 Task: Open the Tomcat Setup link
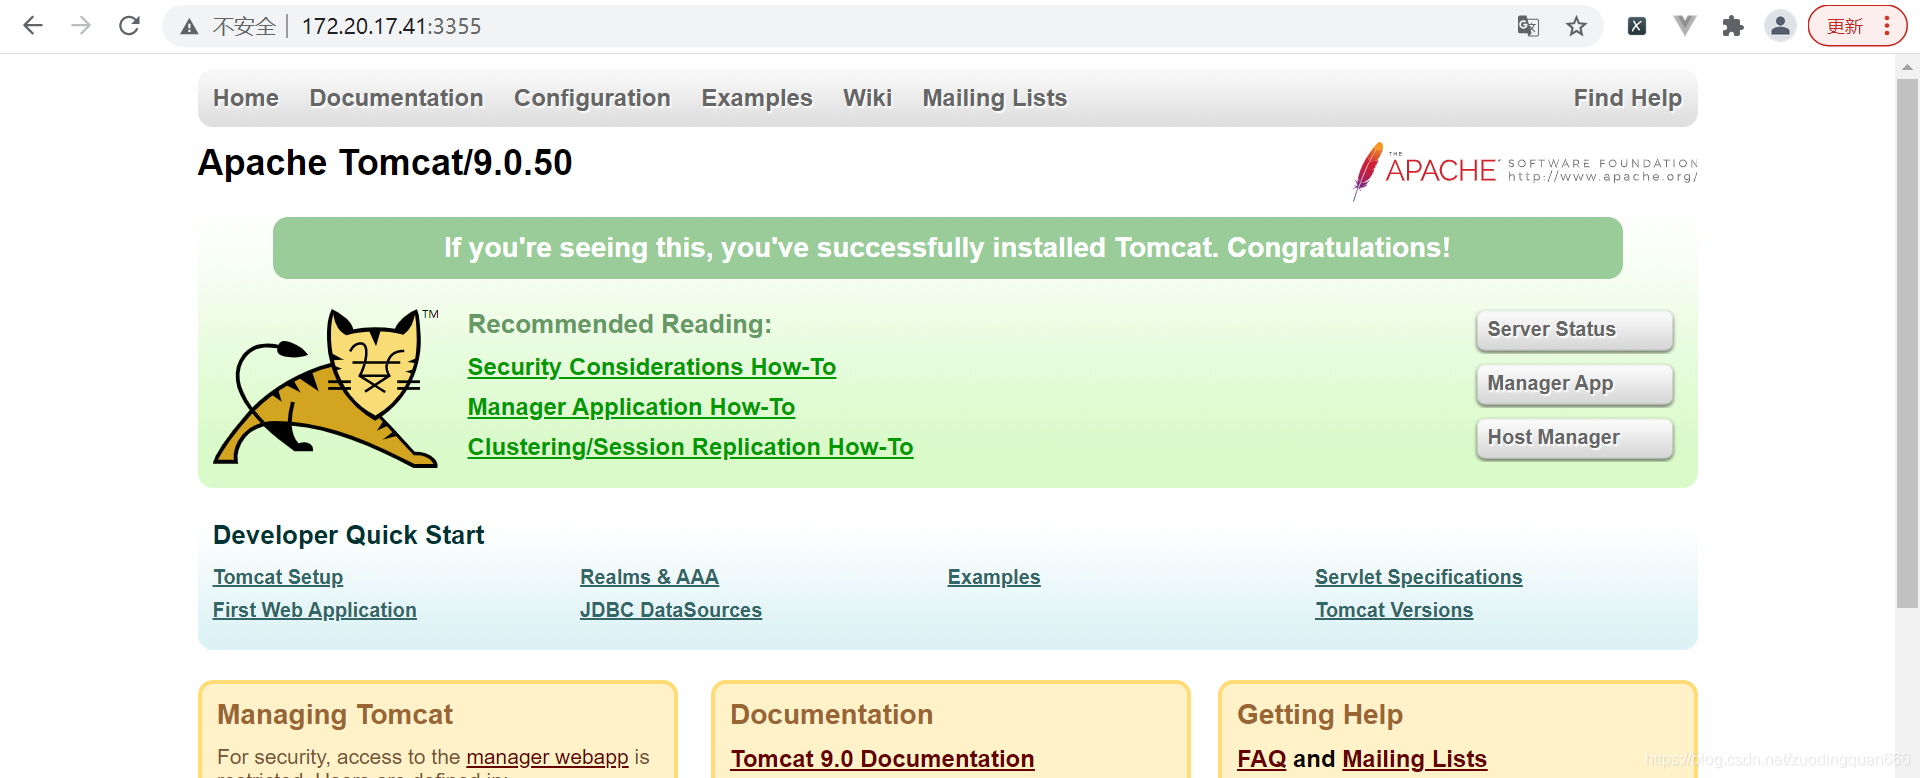pos(278,577)
